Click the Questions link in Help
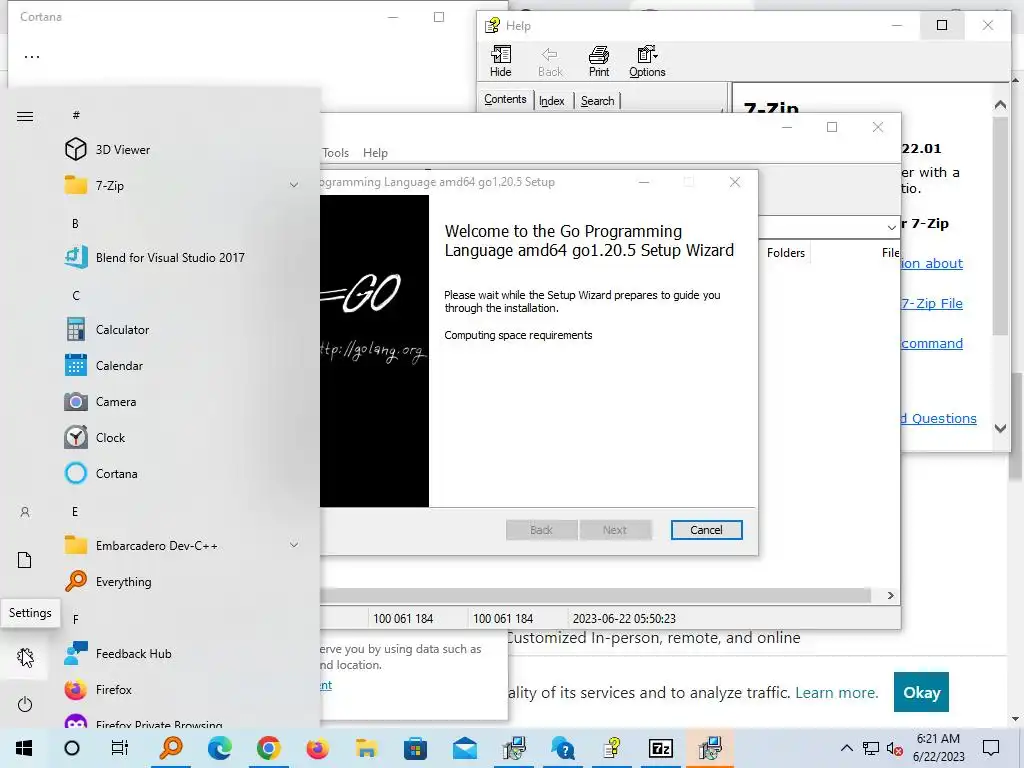Screen dimensions: 1024x768 click(939, 419)
